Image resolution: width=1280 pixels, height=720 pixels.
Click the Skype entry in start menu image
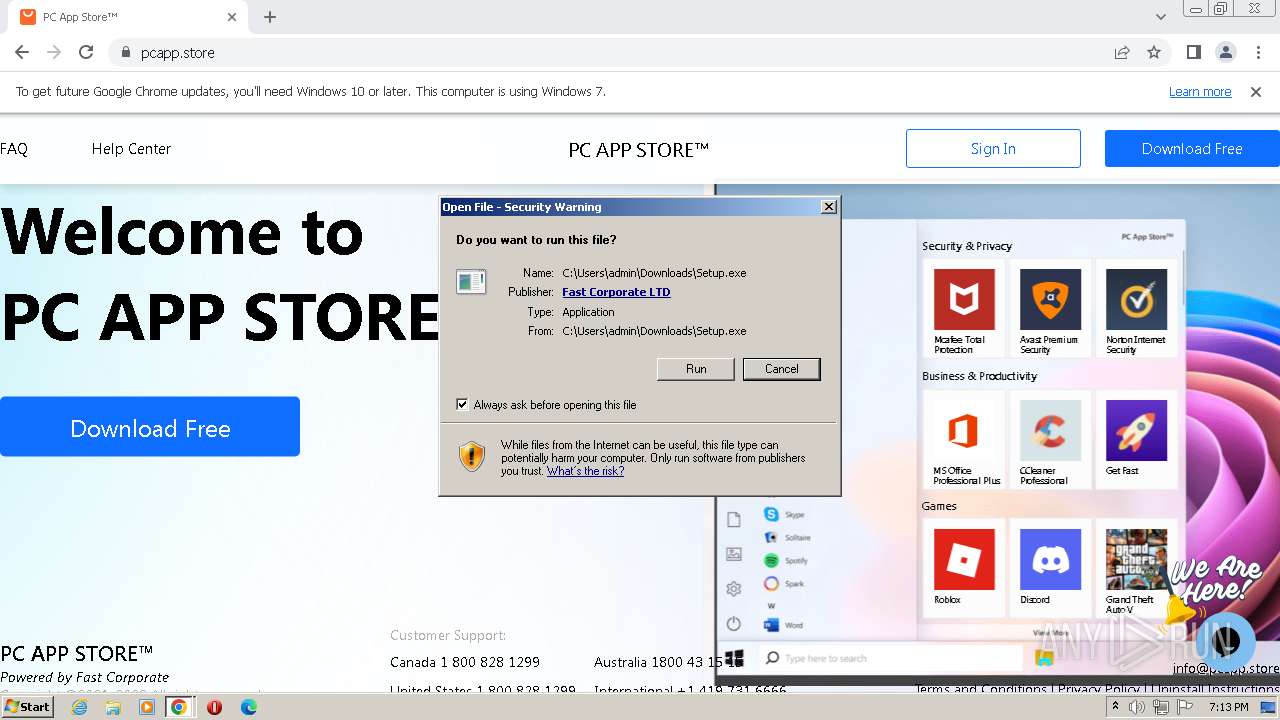(785, 514)
